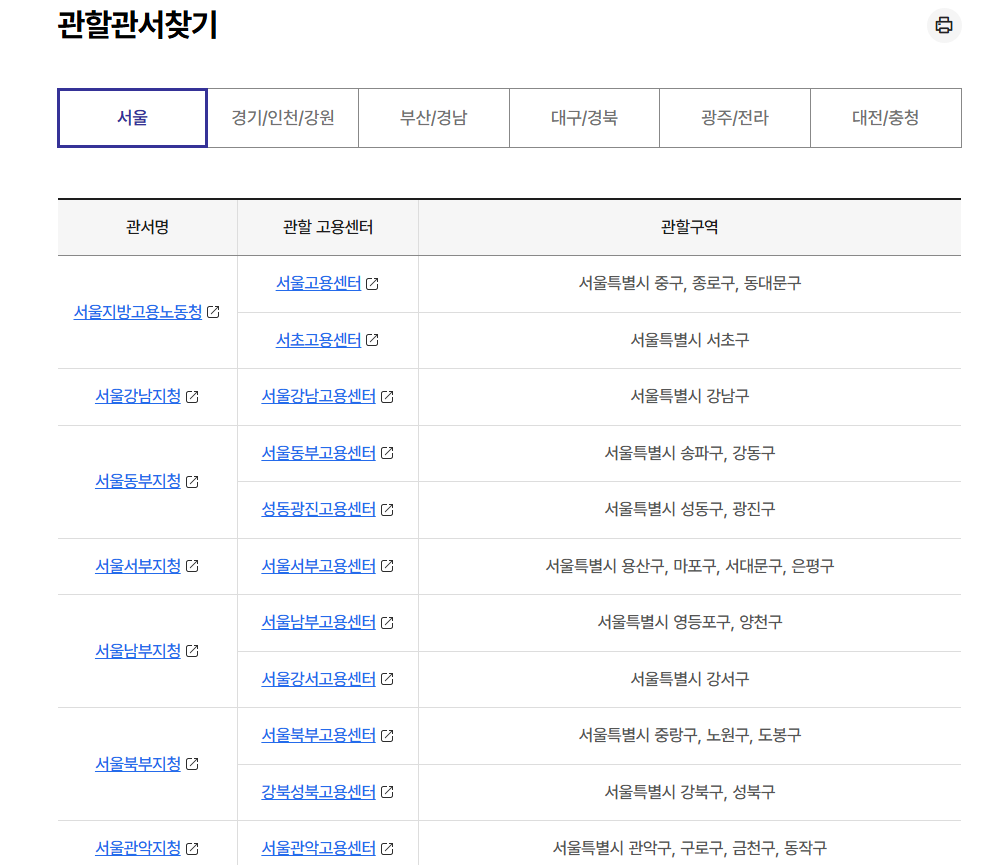Select the 서울 tab
997x865 pixels.
click(x=131, y=117)
